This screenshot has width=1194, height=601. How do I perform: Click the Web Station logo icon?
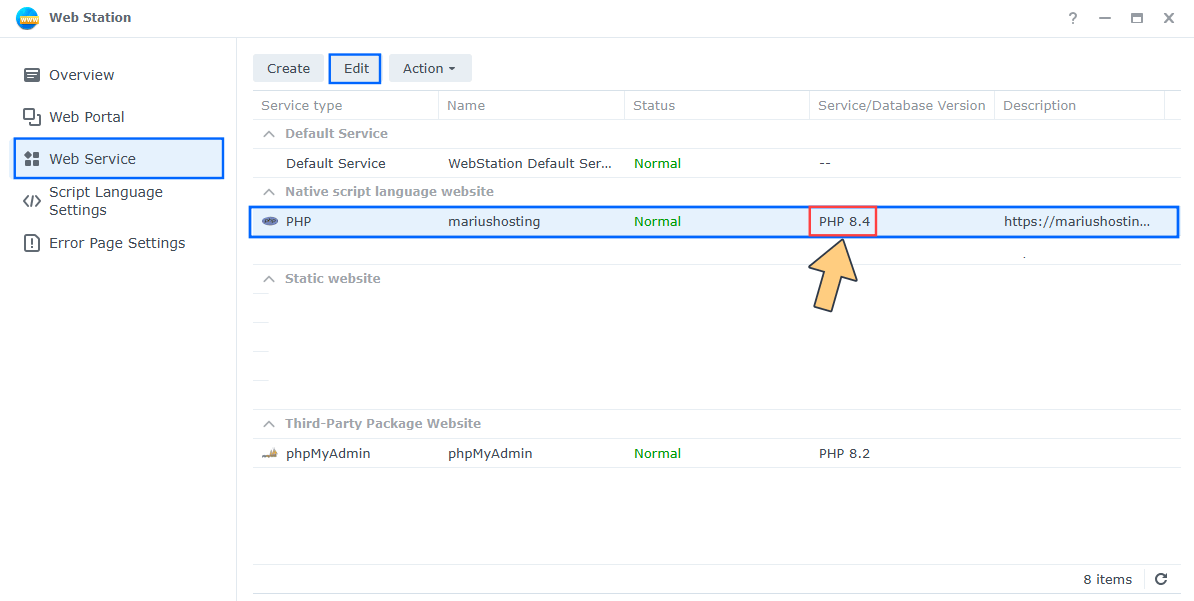(26, 17)
